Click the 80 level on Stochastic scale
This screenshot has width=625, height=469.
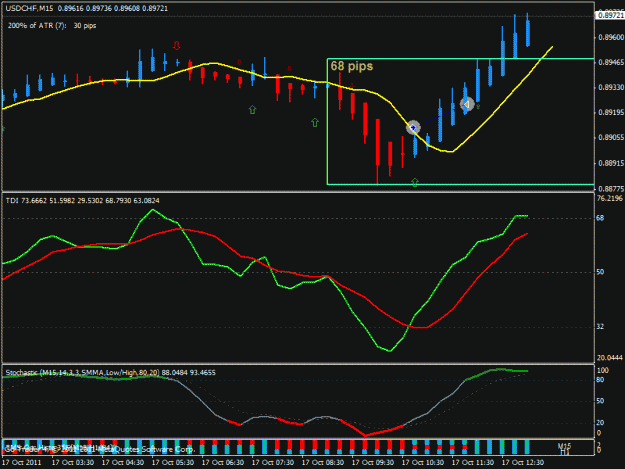[x=601, y=380]
